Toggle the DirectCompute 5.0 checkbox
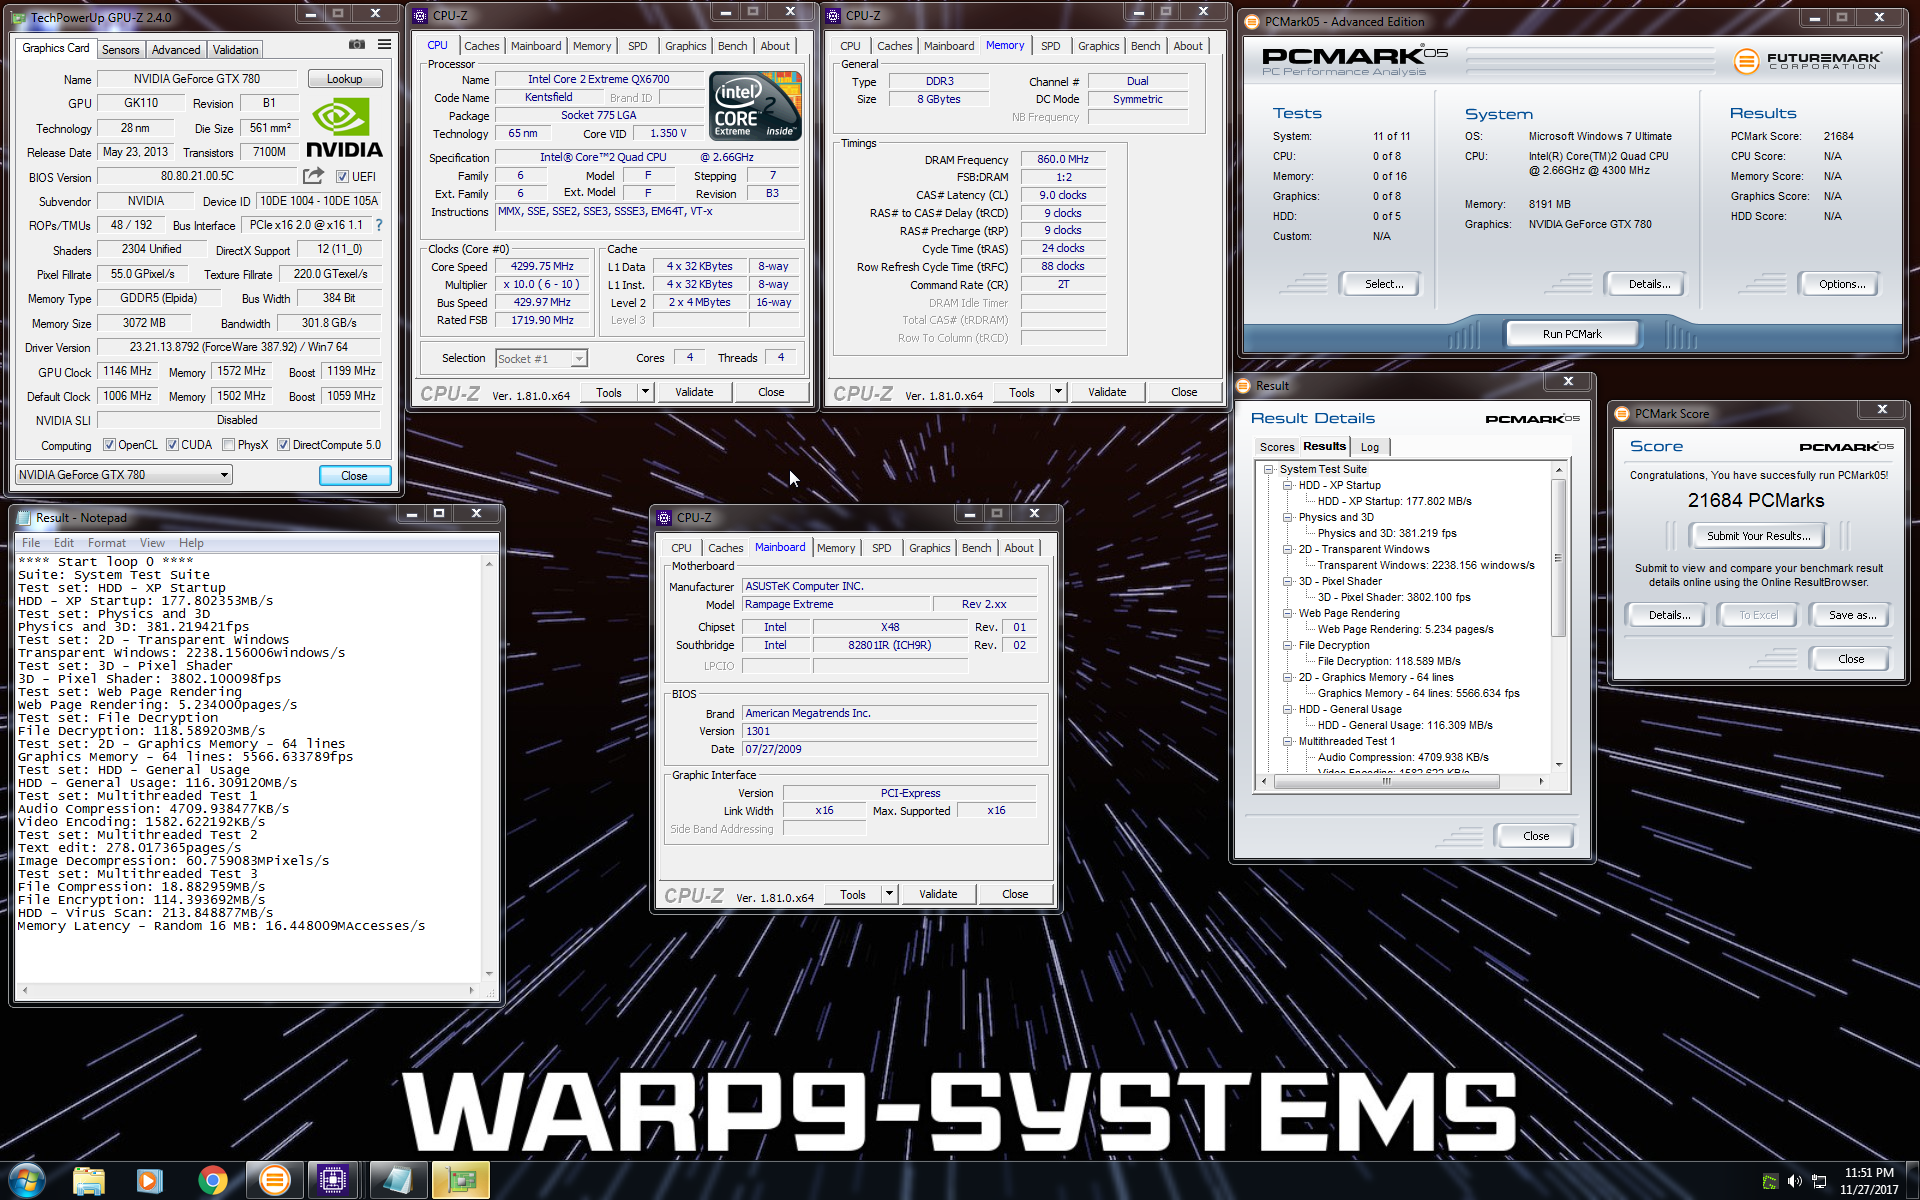1920x1200 pixels. click(x=283, y=445)
